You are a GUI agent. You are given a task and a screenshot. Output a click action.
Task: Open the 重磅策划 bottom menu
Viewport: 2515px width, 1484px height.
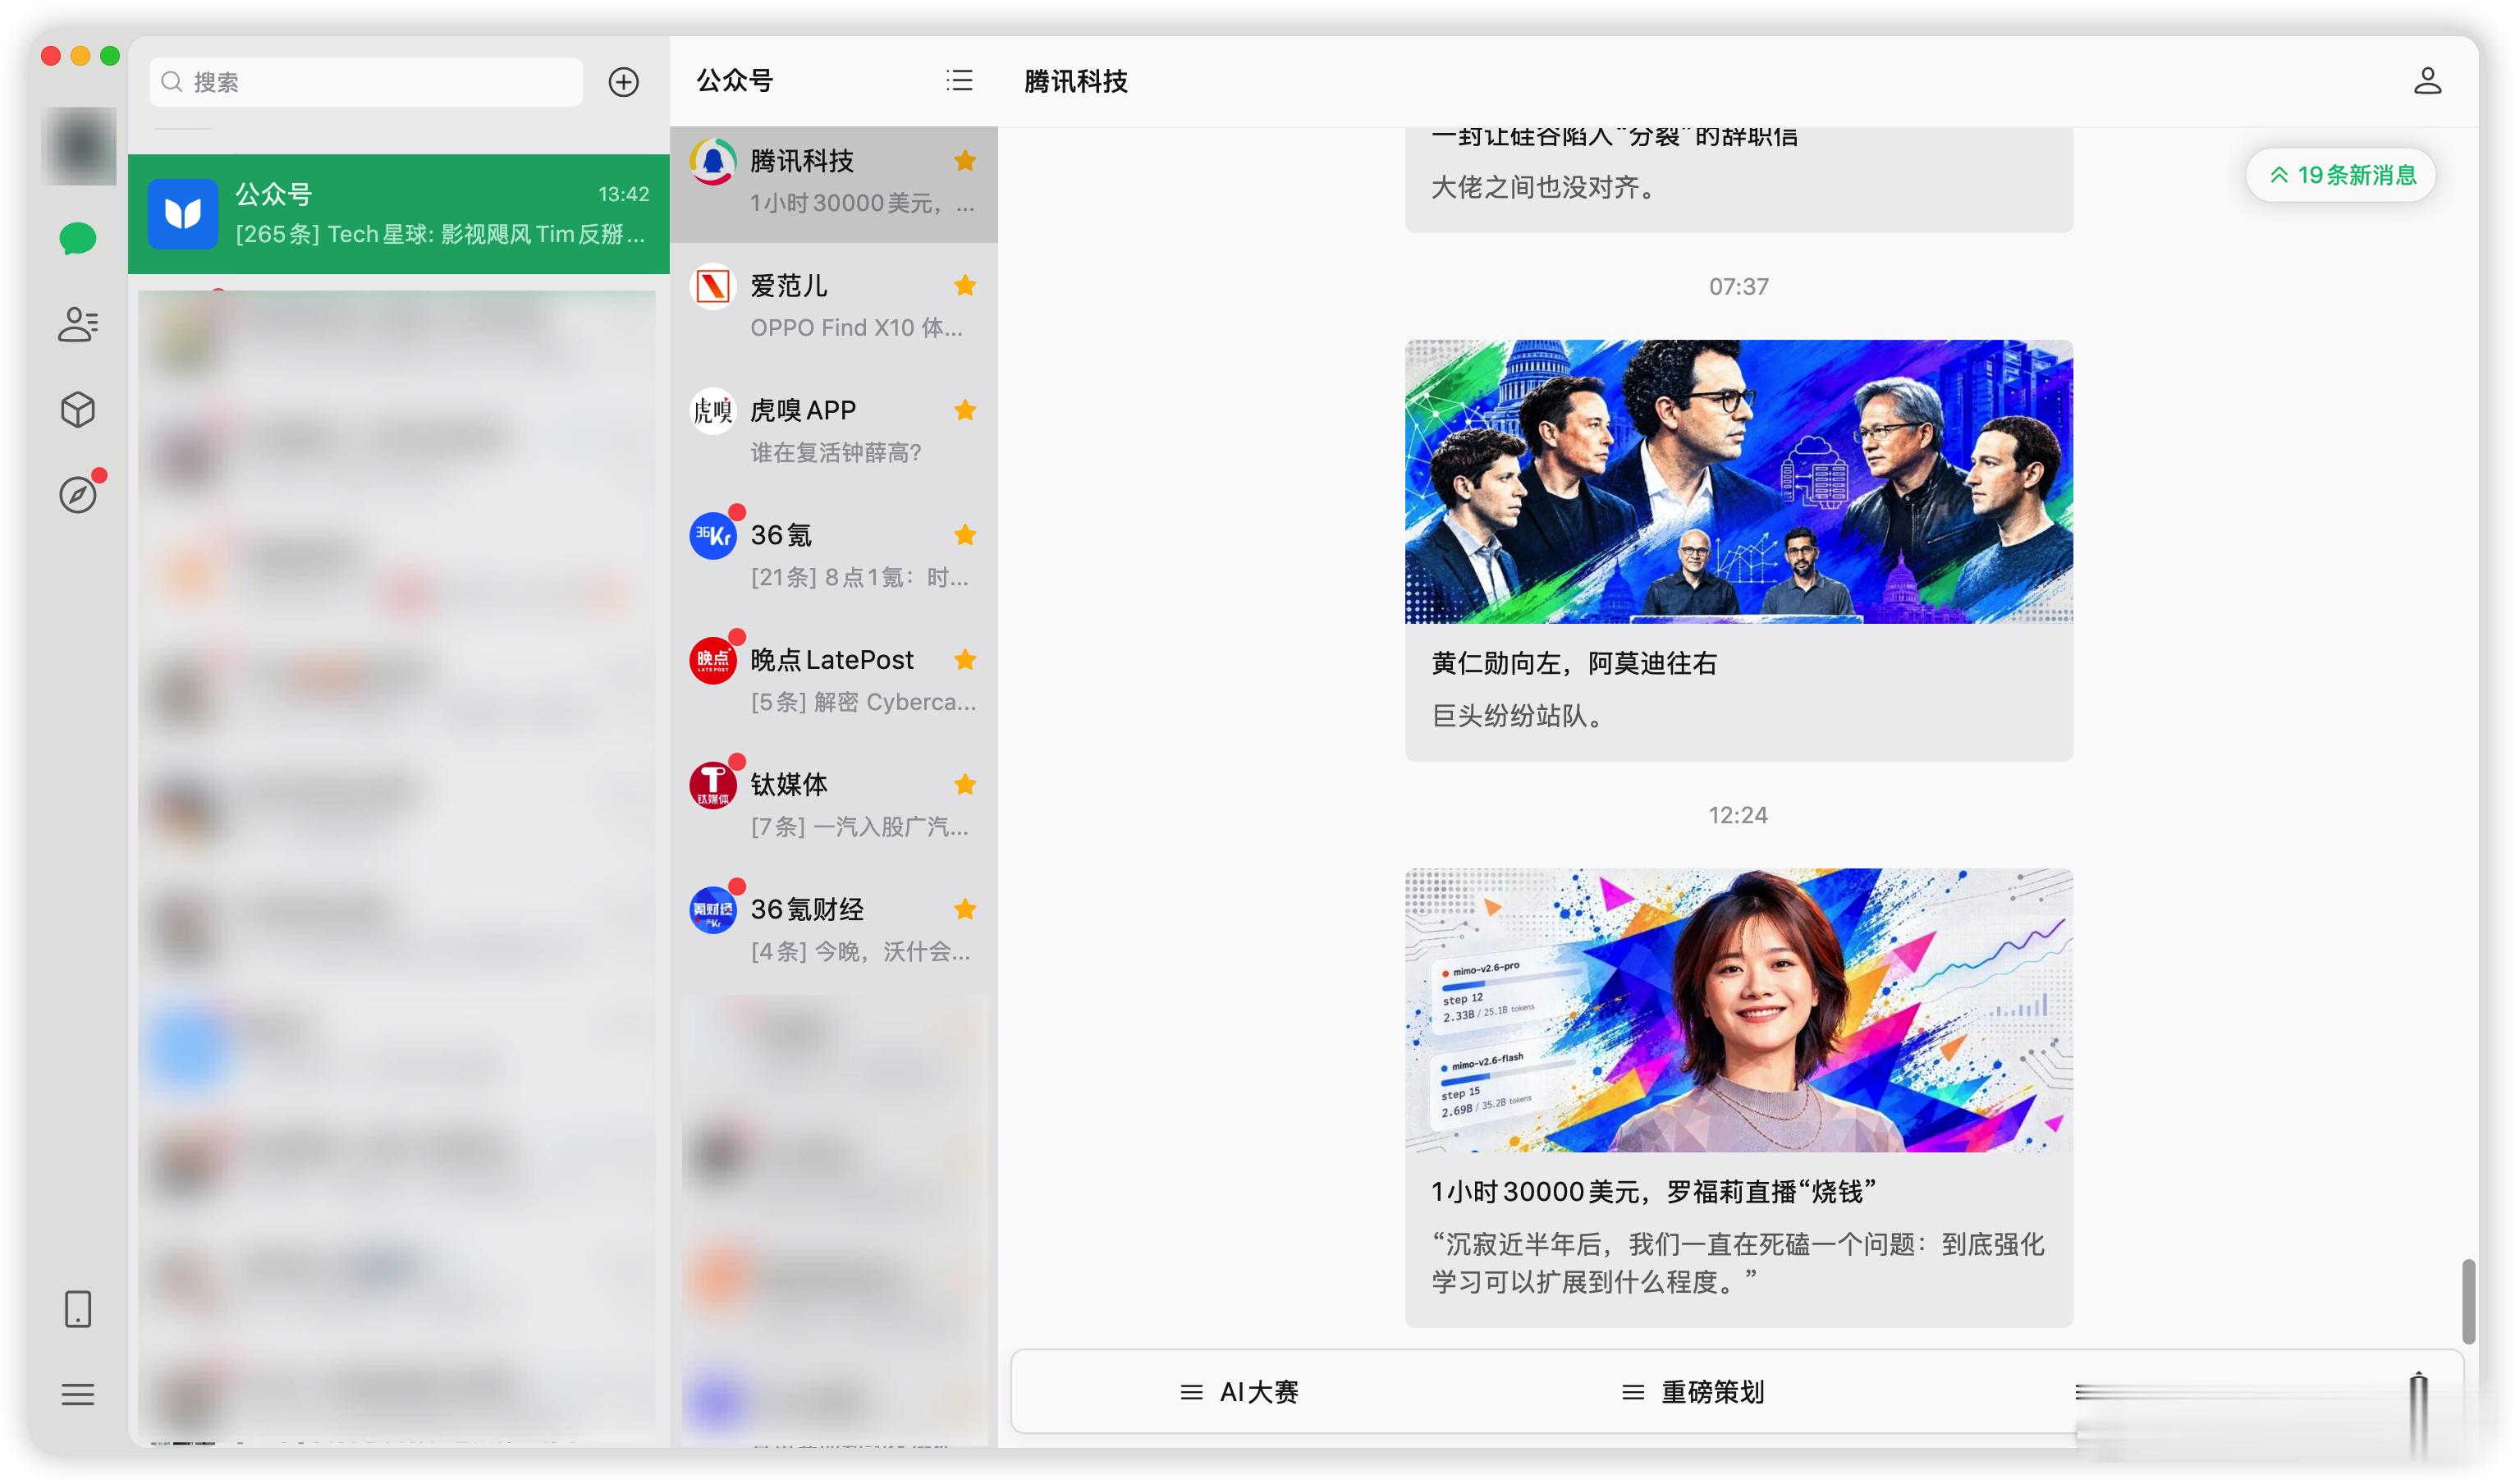point(1693,1392)
